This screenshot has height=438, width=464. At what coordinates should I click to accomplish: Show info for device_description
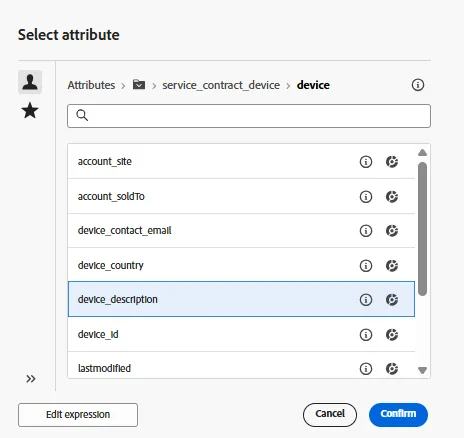(366, 300)
